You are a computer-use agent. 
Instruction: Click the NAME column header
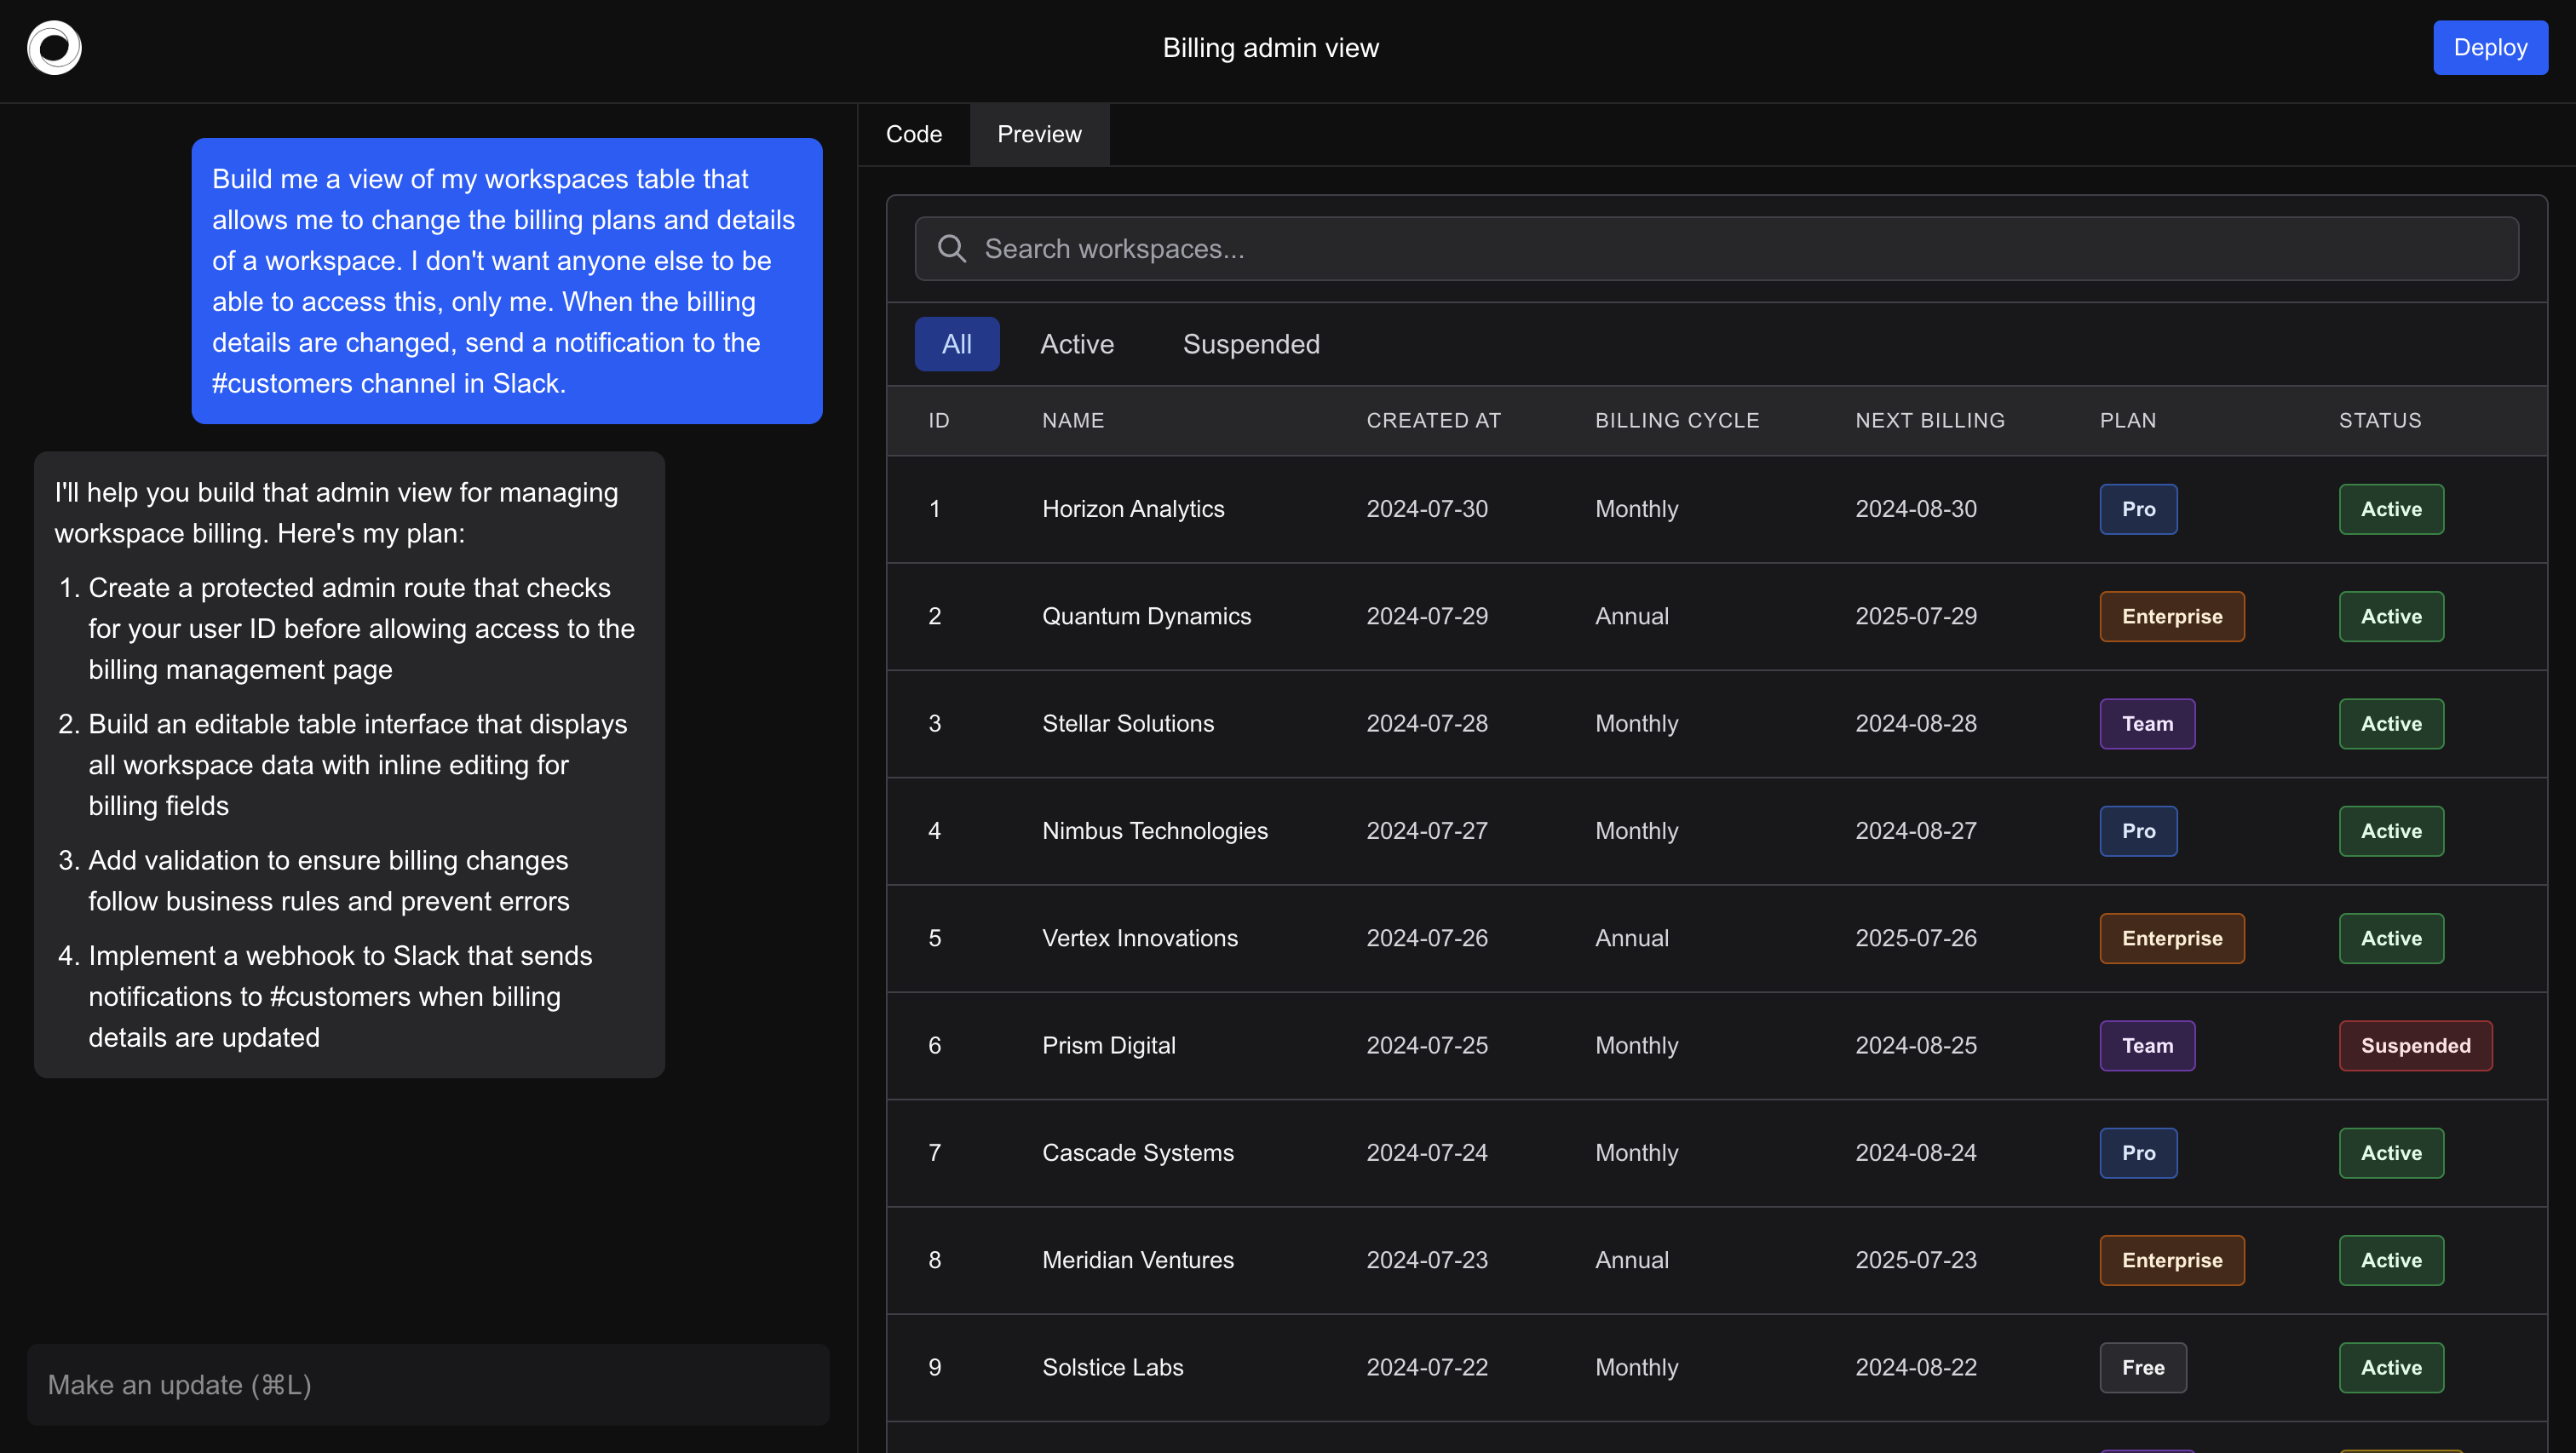pos(1072,420)
